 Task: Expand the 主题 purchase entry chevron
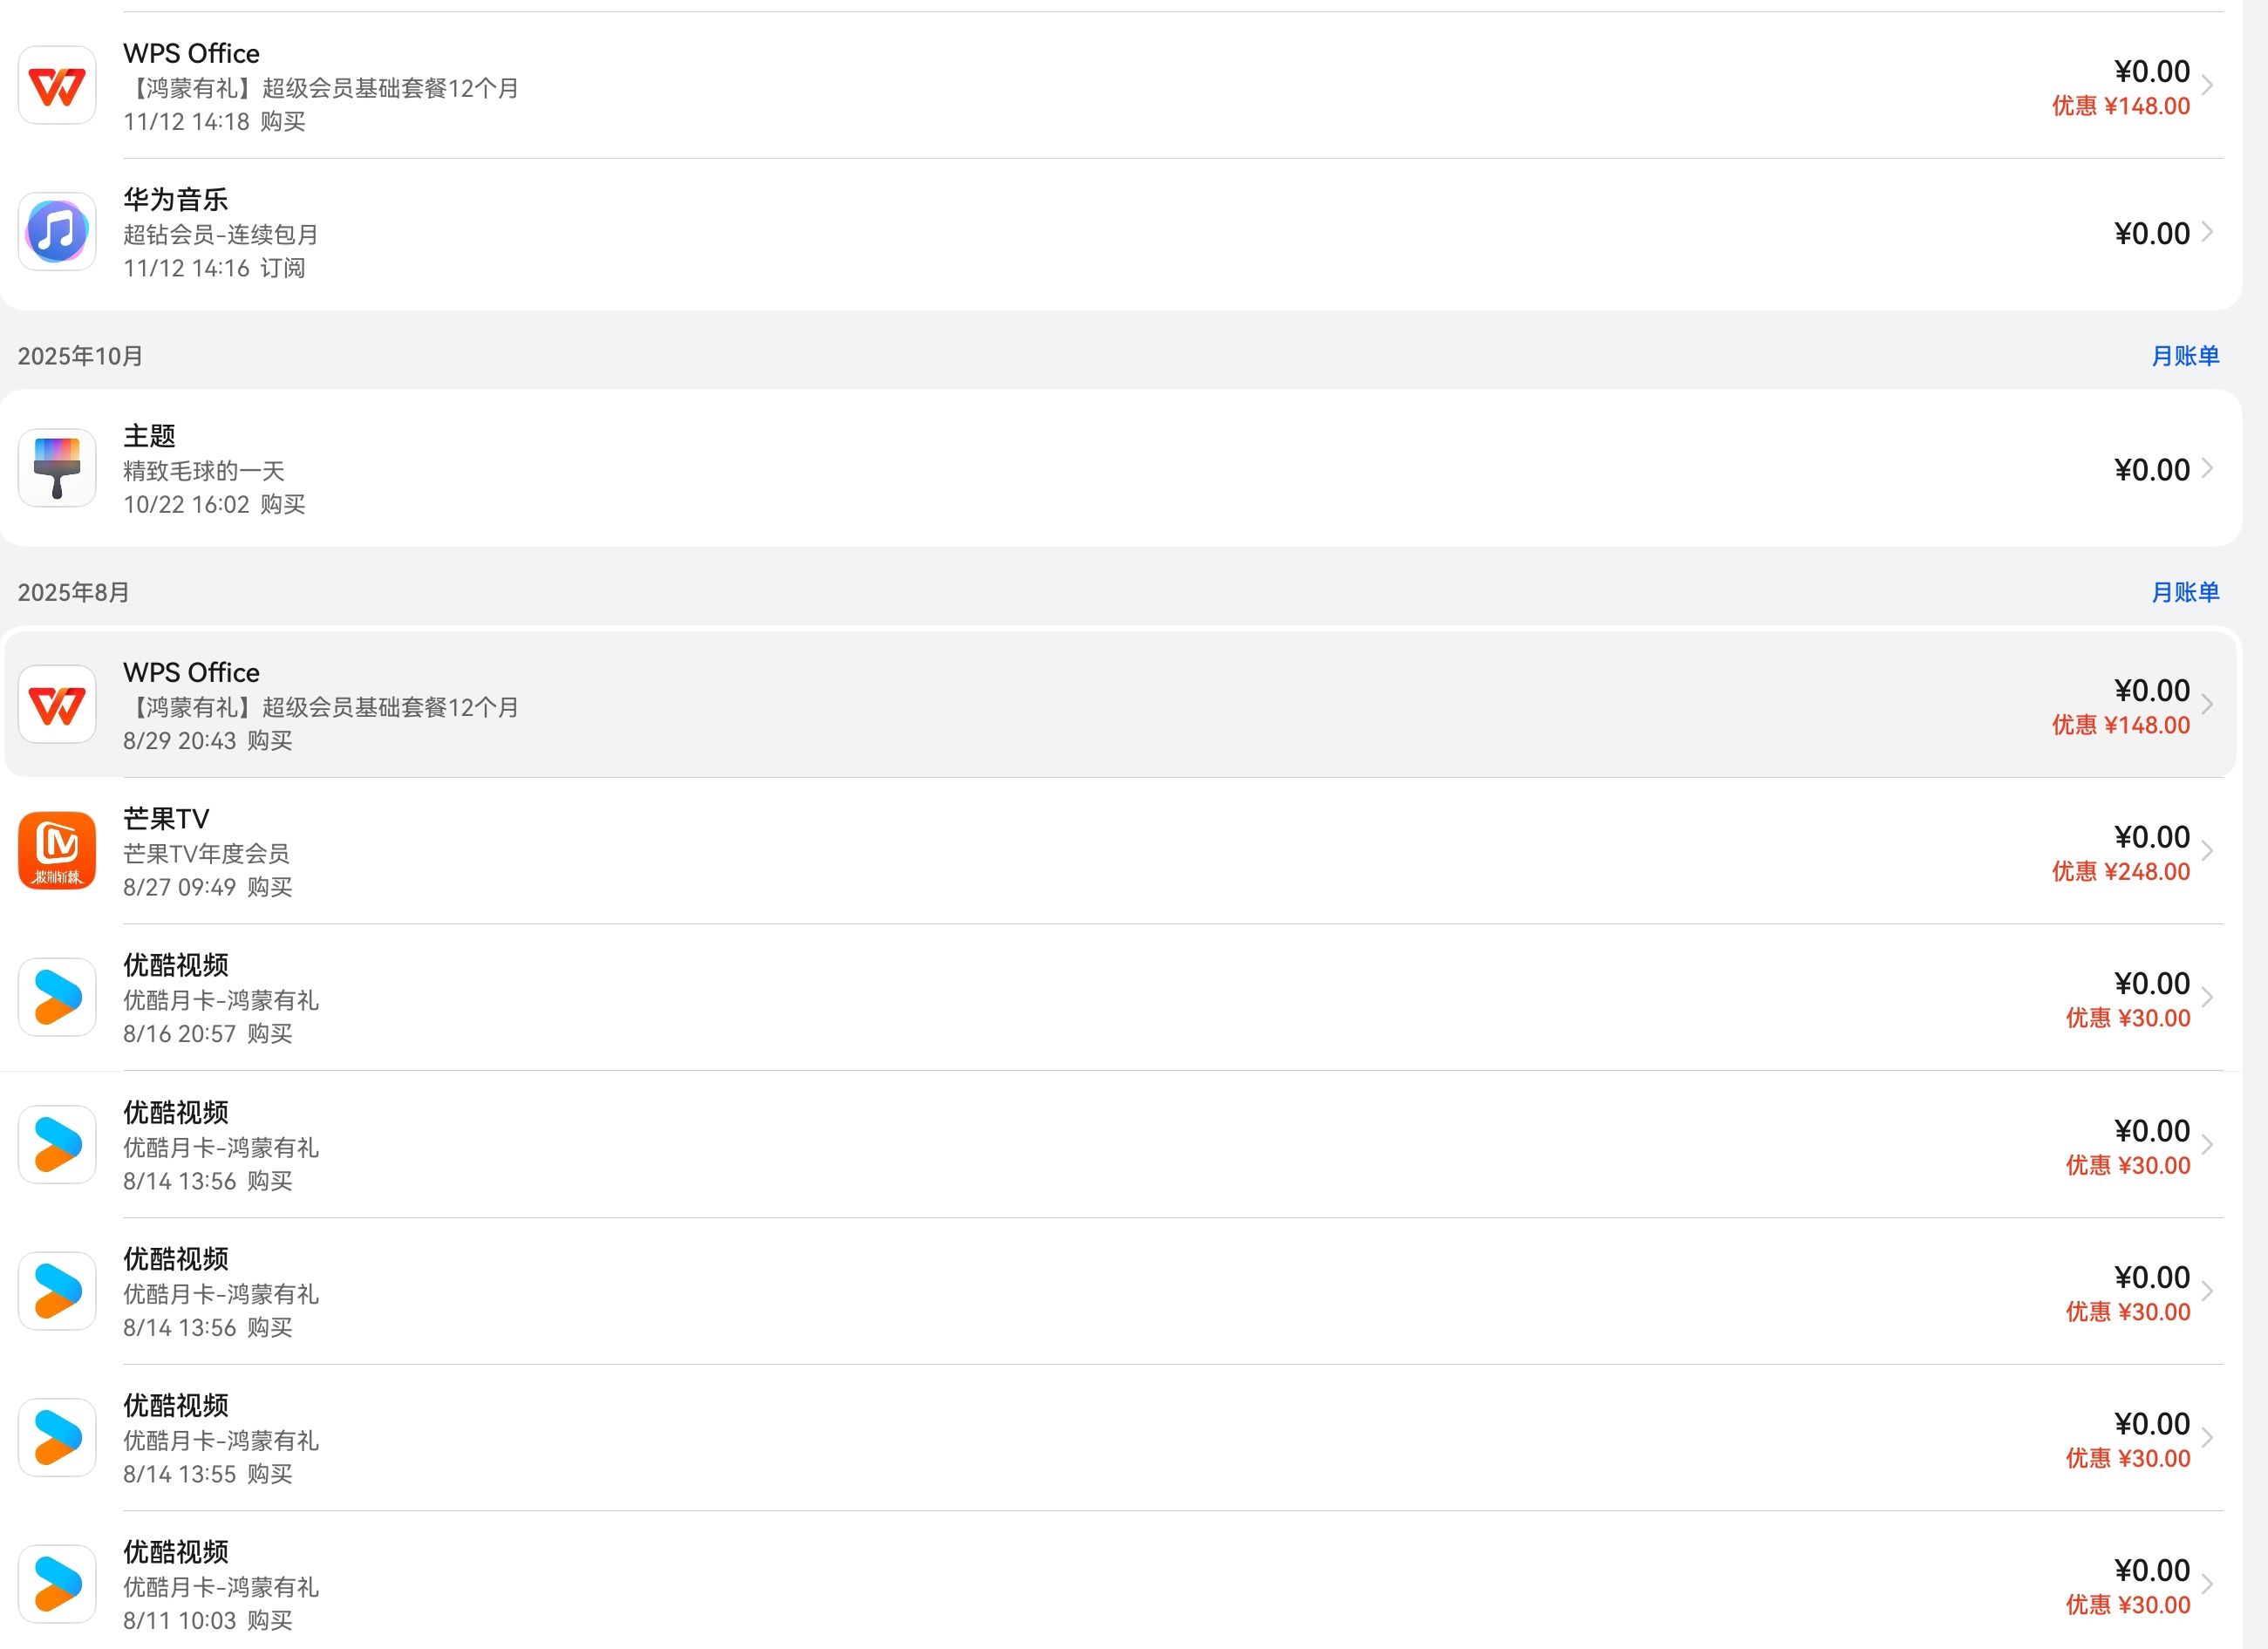pyautogui.click(x=2207, y=469)
